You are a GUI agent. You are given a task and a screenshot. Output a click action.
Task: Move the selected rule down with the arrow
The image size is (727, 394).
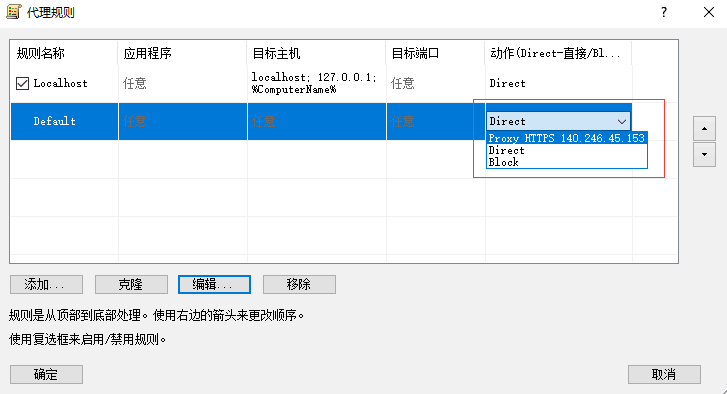click(704, 154)
